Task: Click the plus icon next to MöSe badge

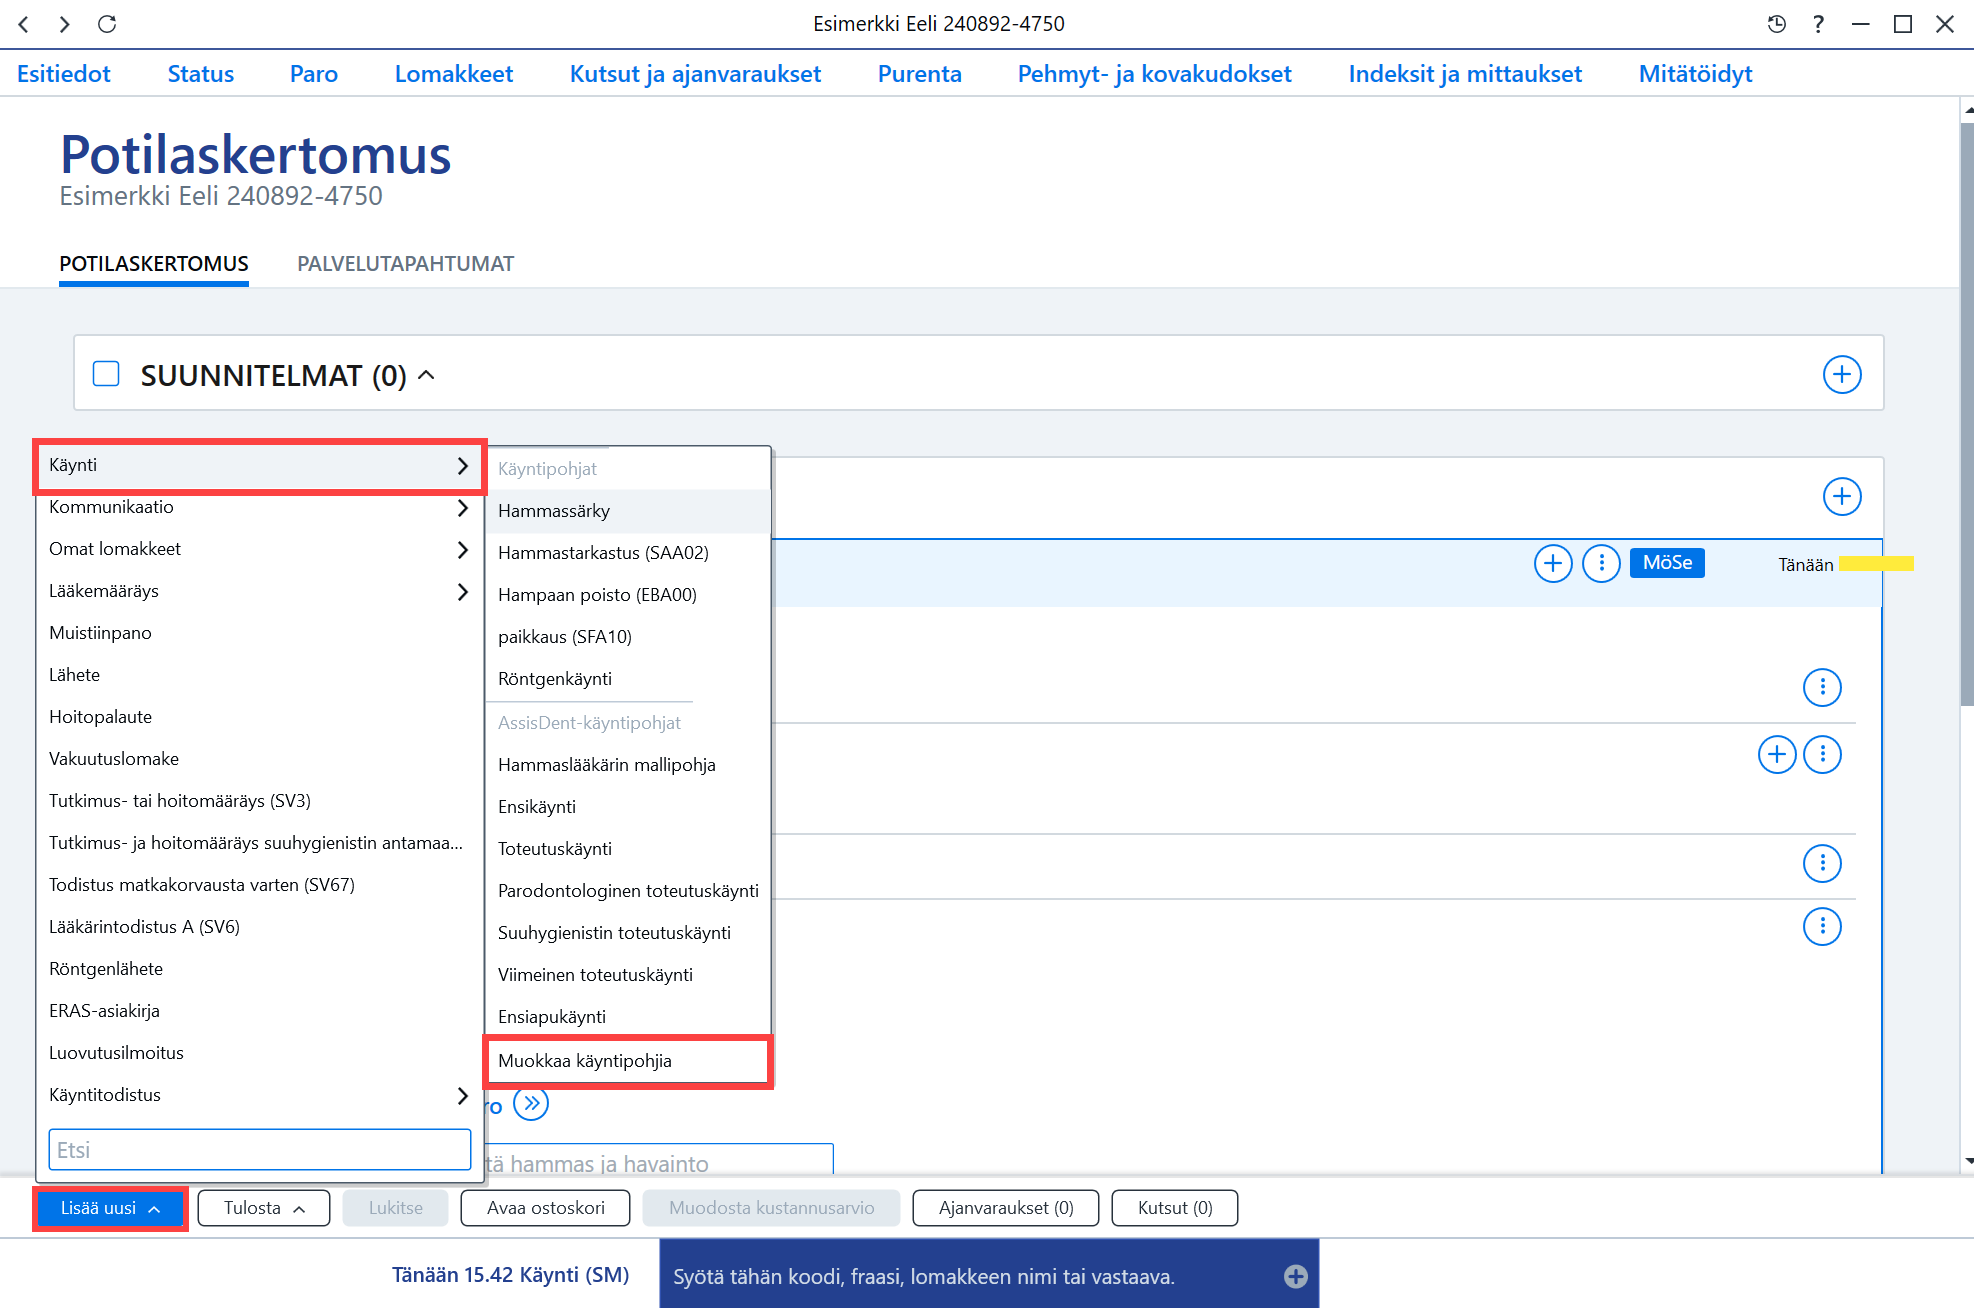Action: click(1553, 564)
